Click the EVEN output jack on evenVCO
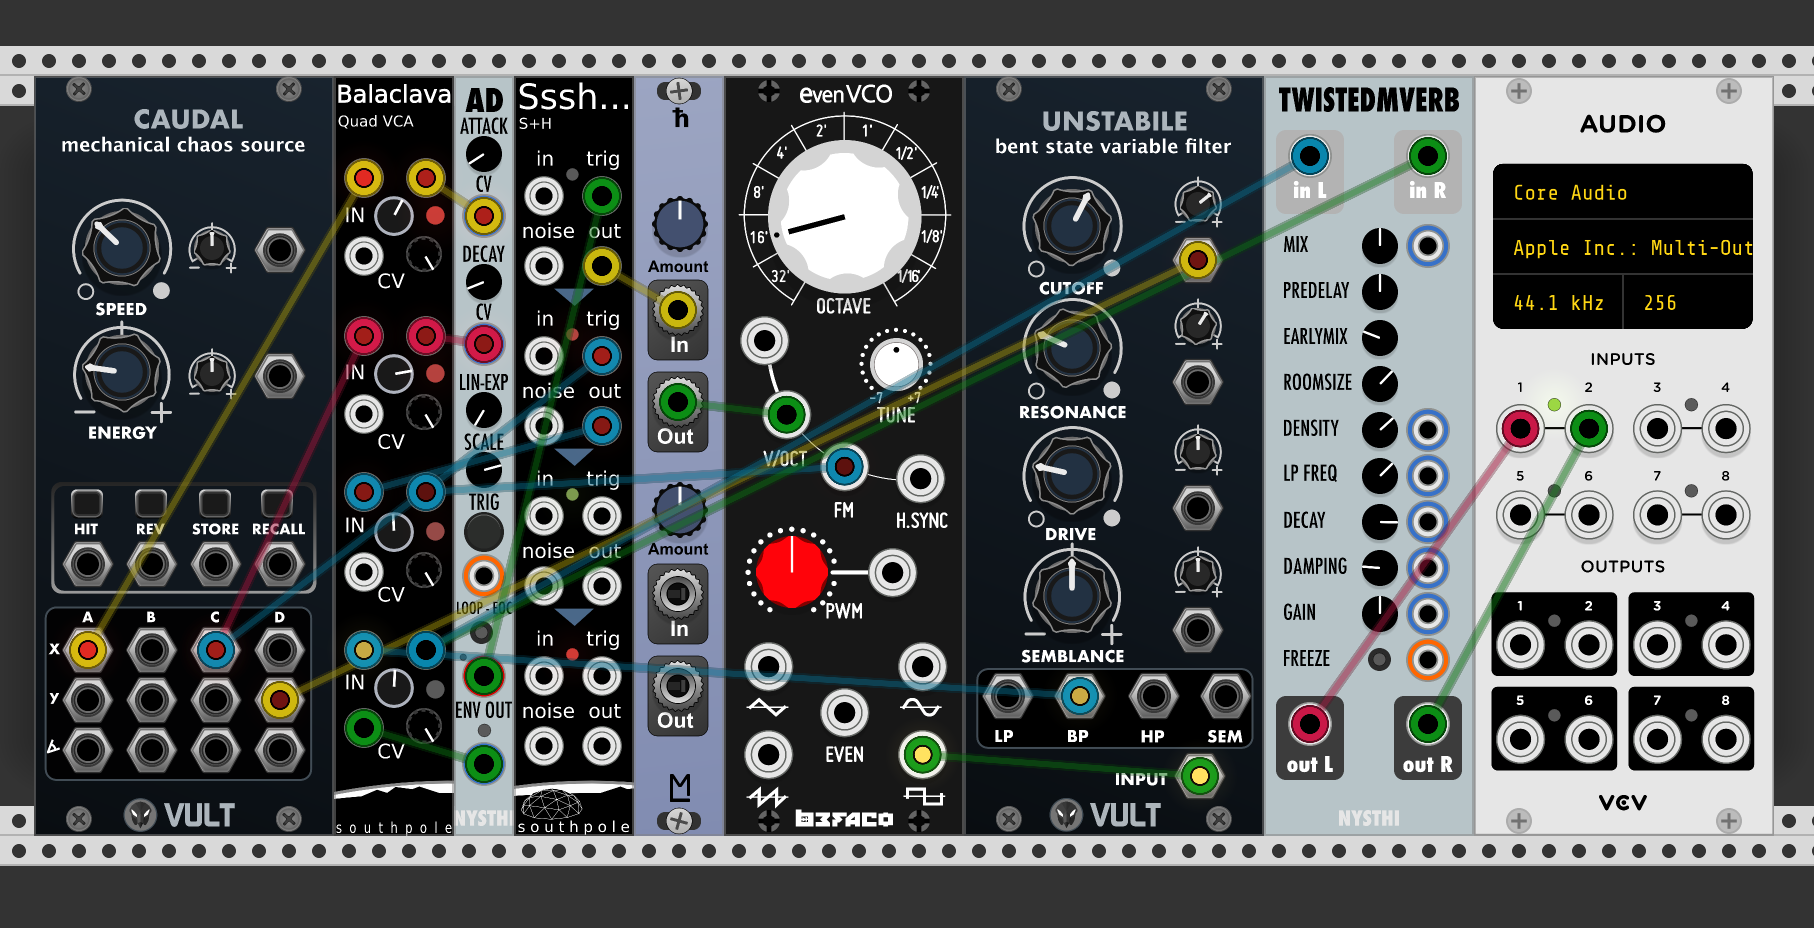 pyautogui.click(x=844, y=713)
